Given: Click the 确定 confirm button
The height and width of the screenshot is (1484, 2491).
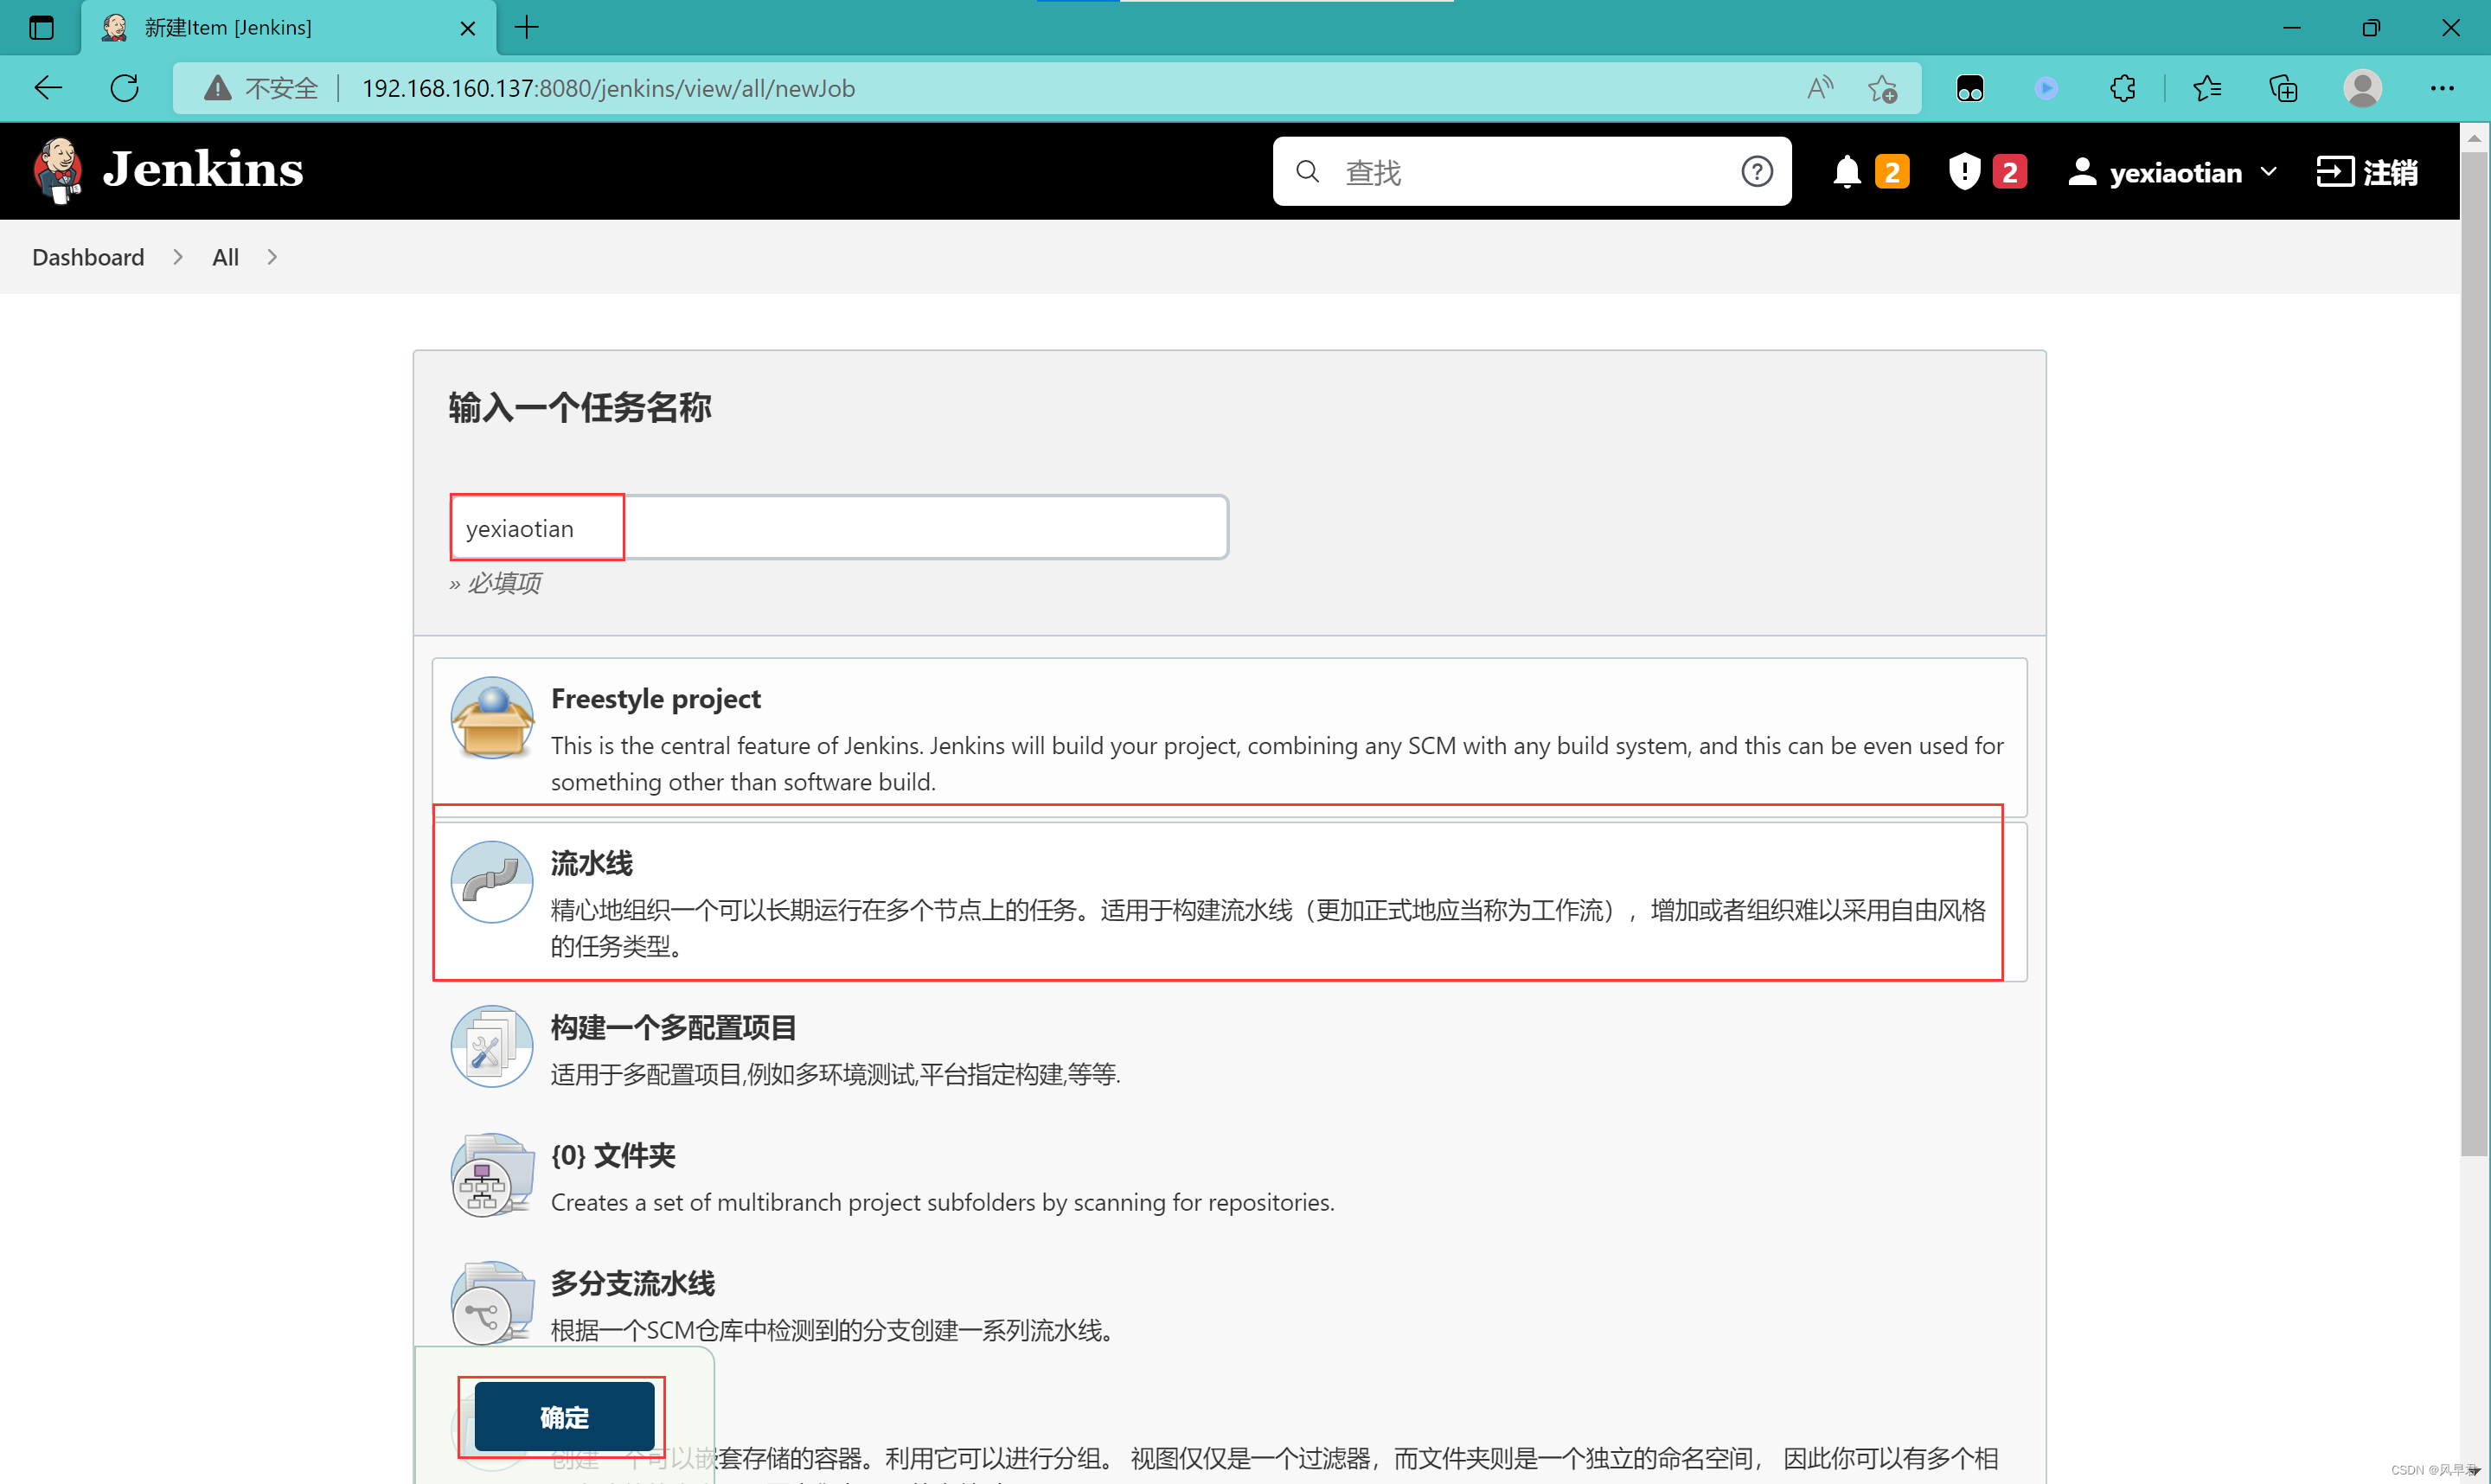Looking at the screenshot, I should (x=564, y=1417).
